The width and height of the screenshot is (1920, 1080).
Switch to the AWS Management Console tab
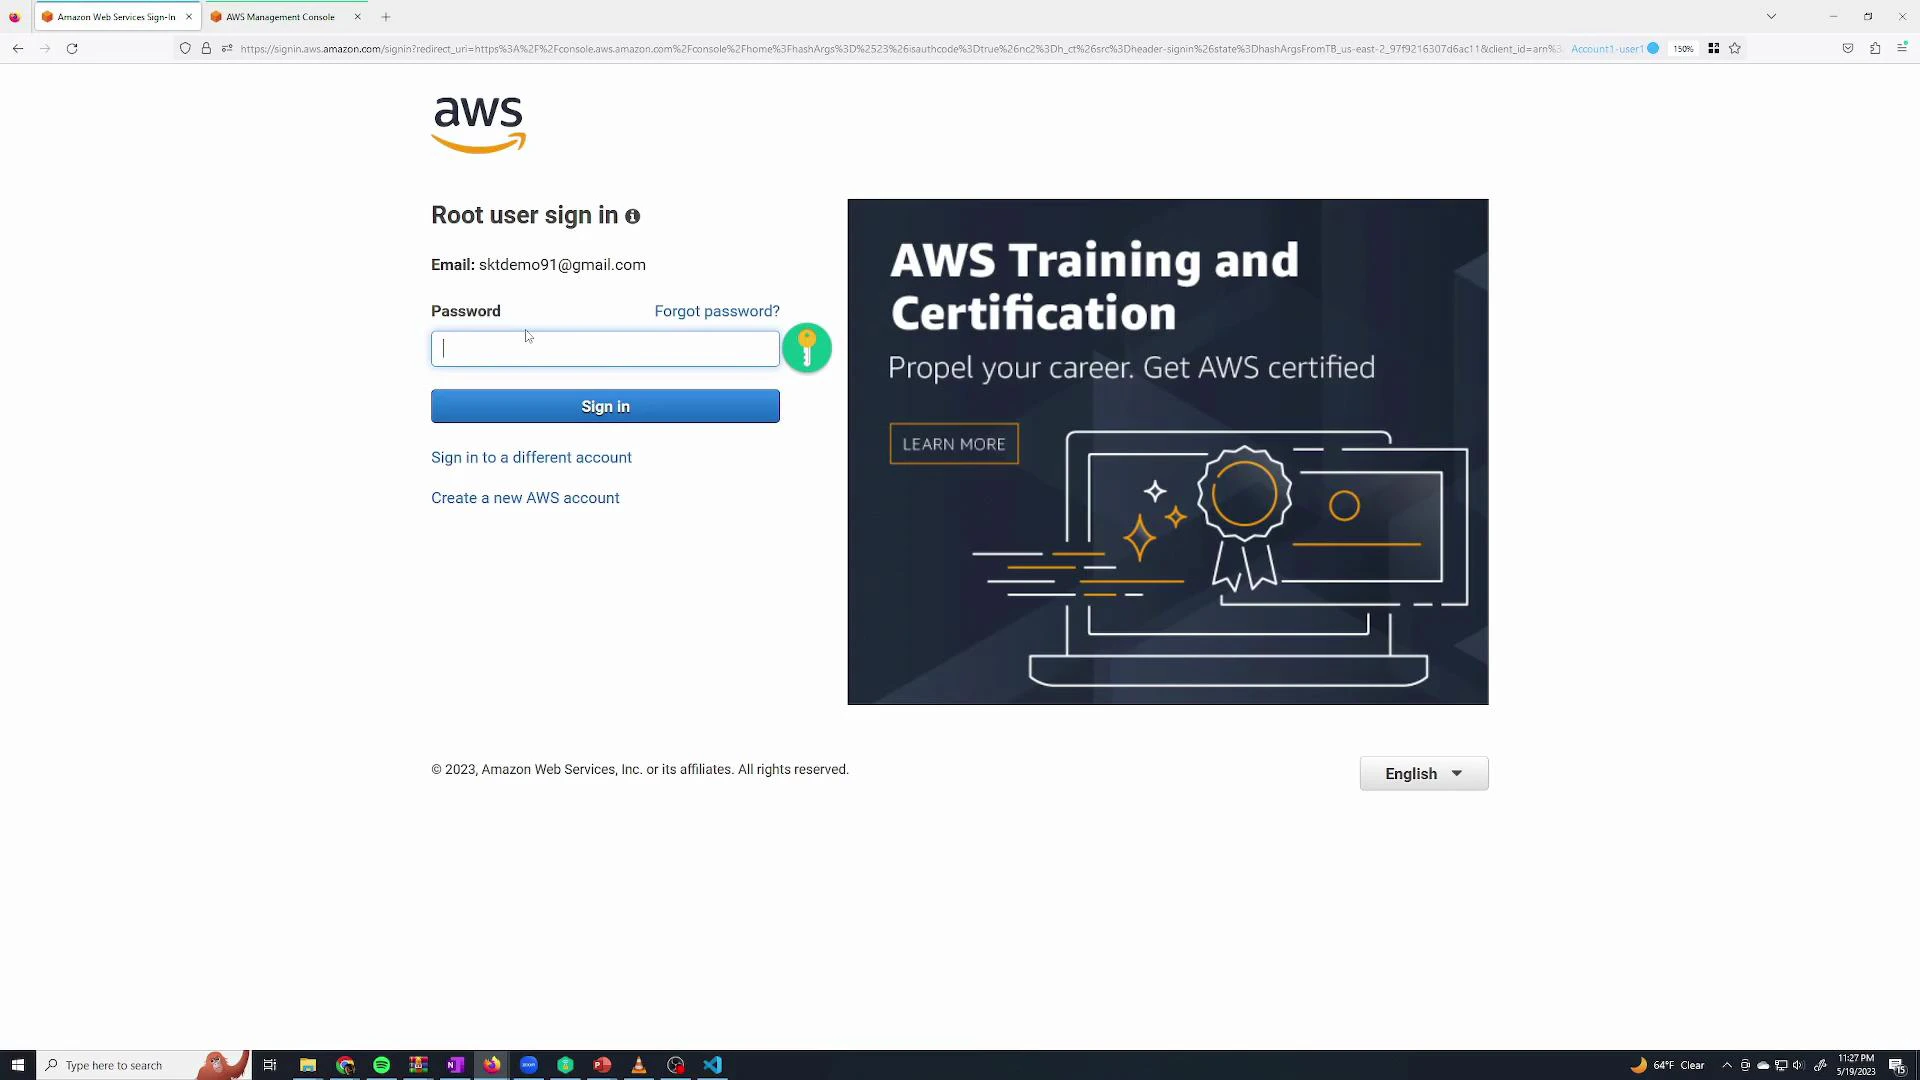coord(280,16)
